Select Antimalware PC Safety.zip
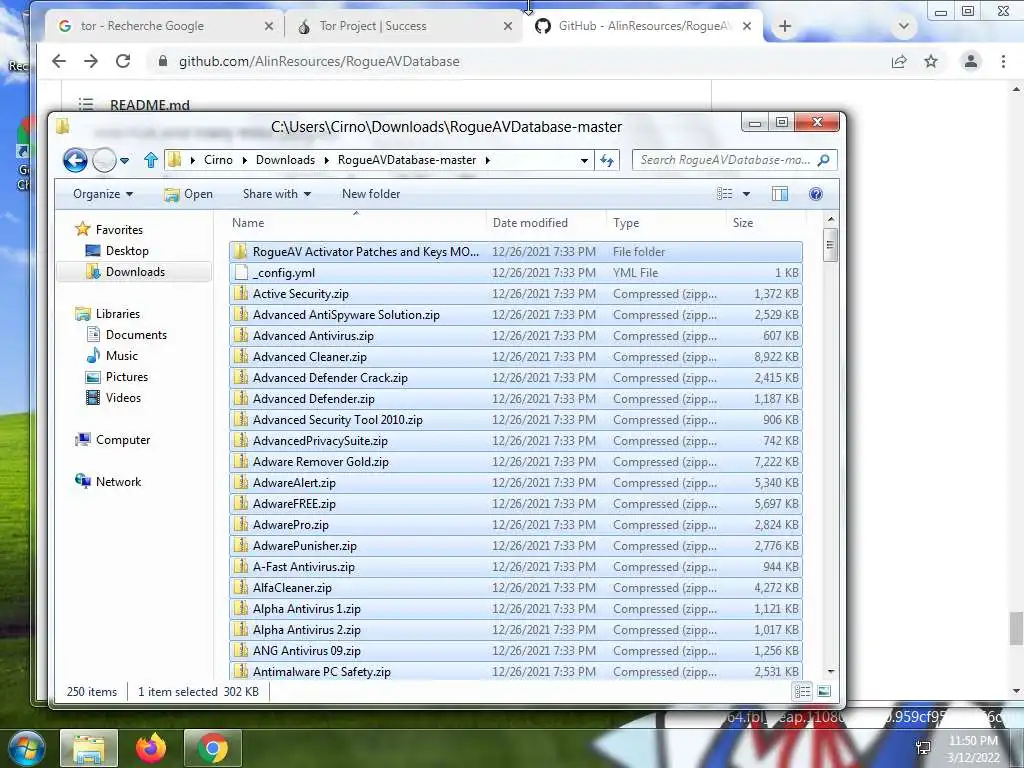The height and width of the screenshot is (768, 1024). click(x=516, y=671)
